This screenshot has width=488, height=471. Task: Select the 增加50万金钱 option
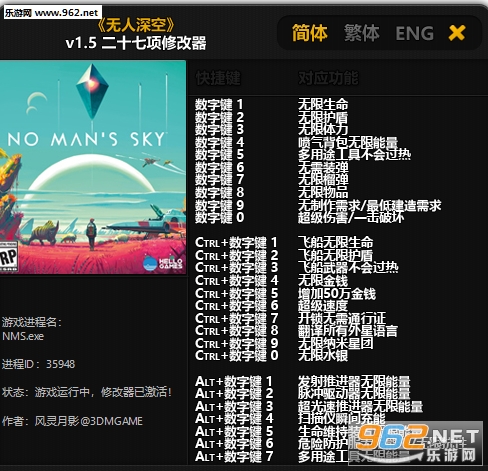[x=337, y=294]
